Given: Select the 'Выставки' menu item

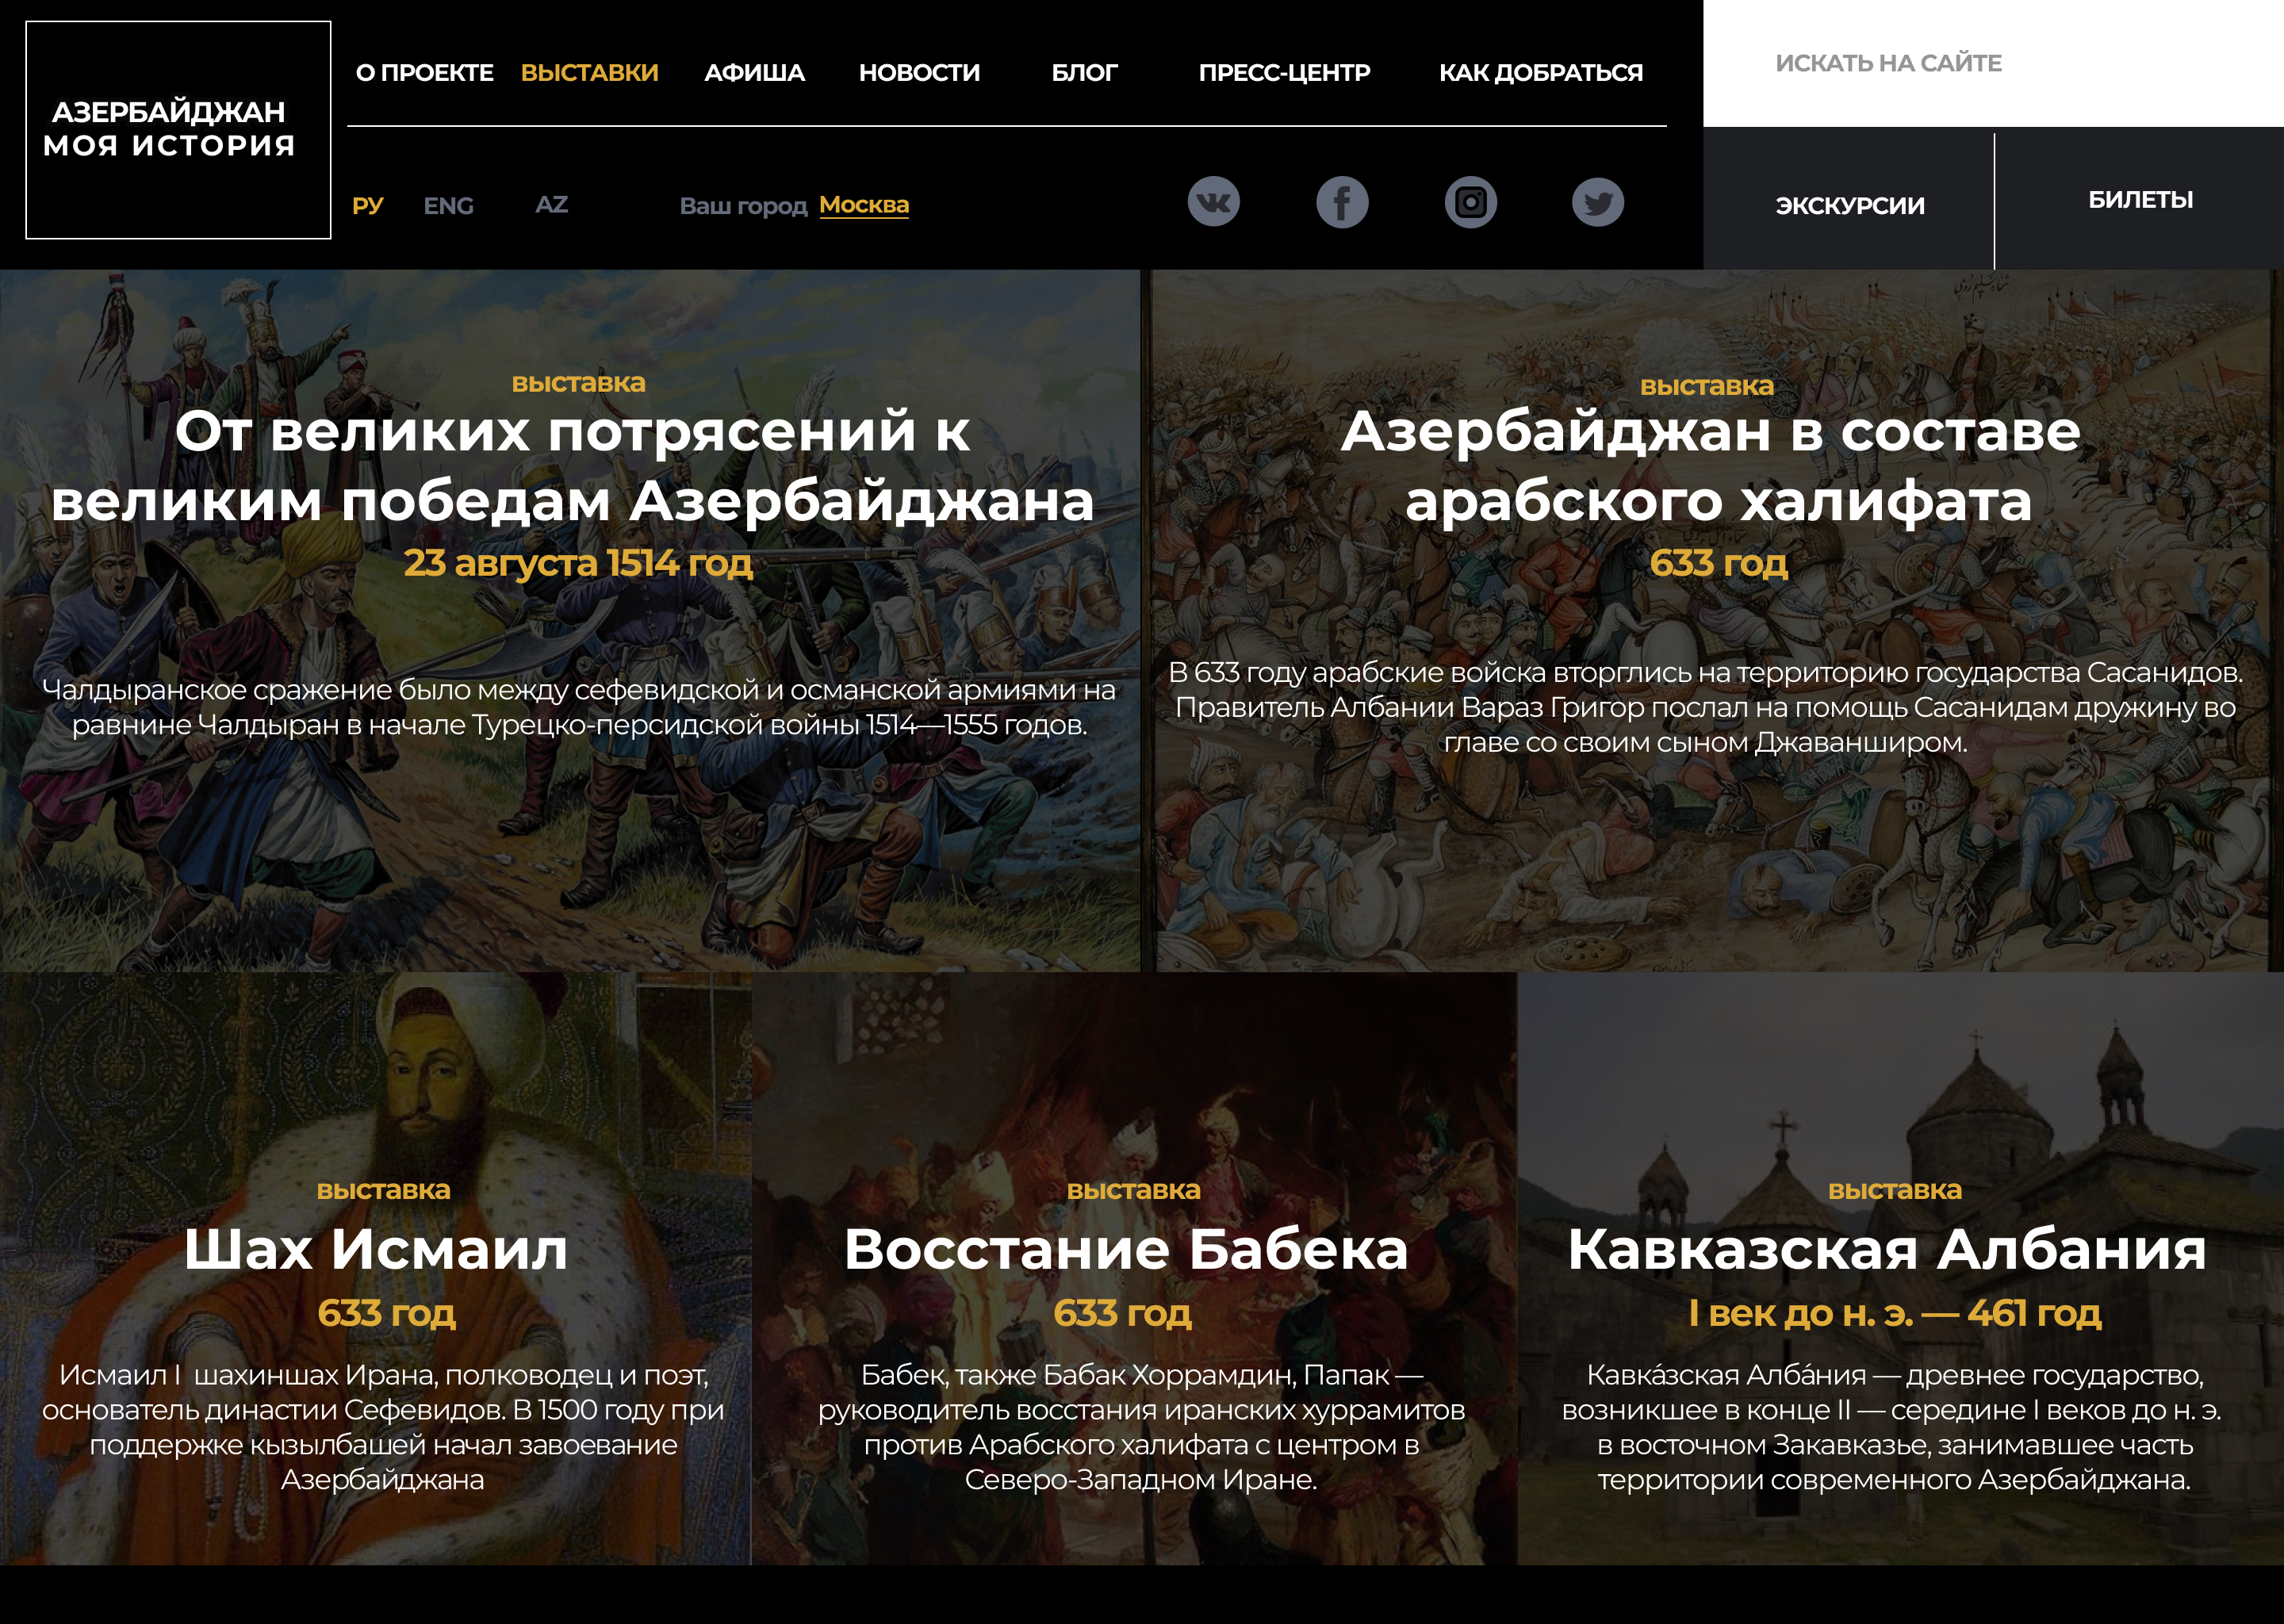Looking at the screenshot, I should click(x=590, y=73).
